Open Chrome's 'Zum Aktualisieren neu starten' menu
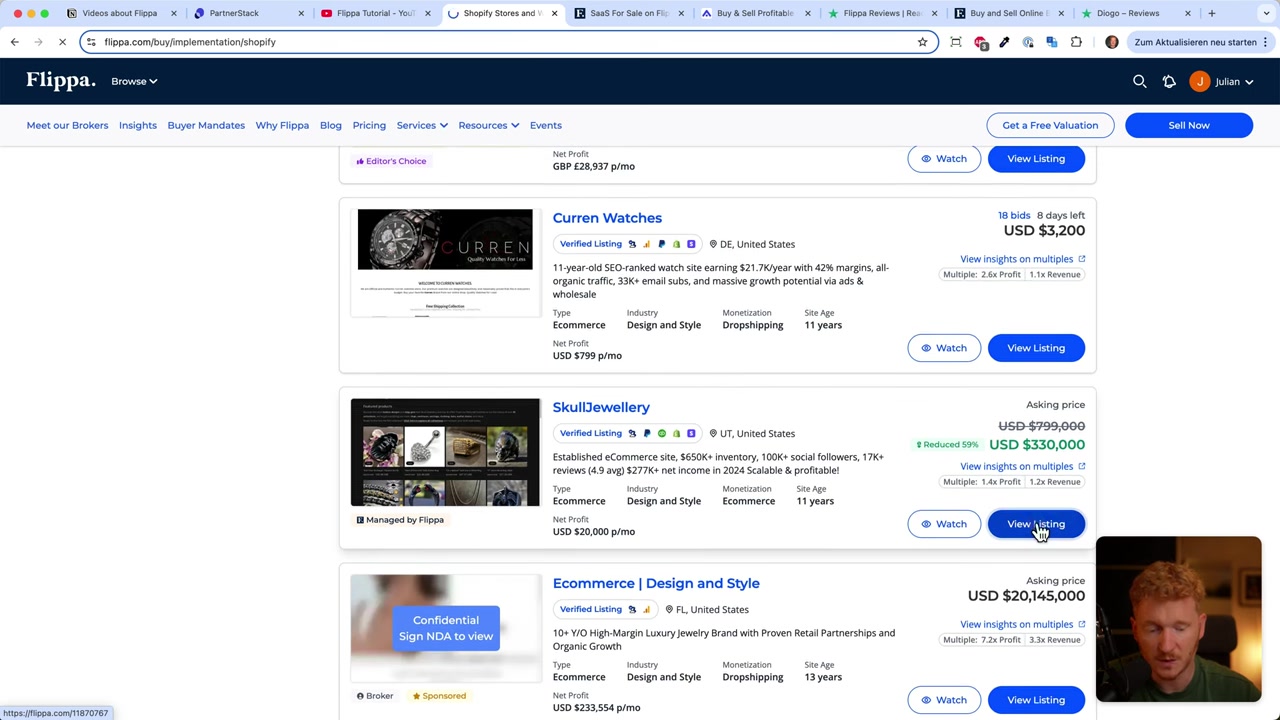 click(x=1201, y=42)
